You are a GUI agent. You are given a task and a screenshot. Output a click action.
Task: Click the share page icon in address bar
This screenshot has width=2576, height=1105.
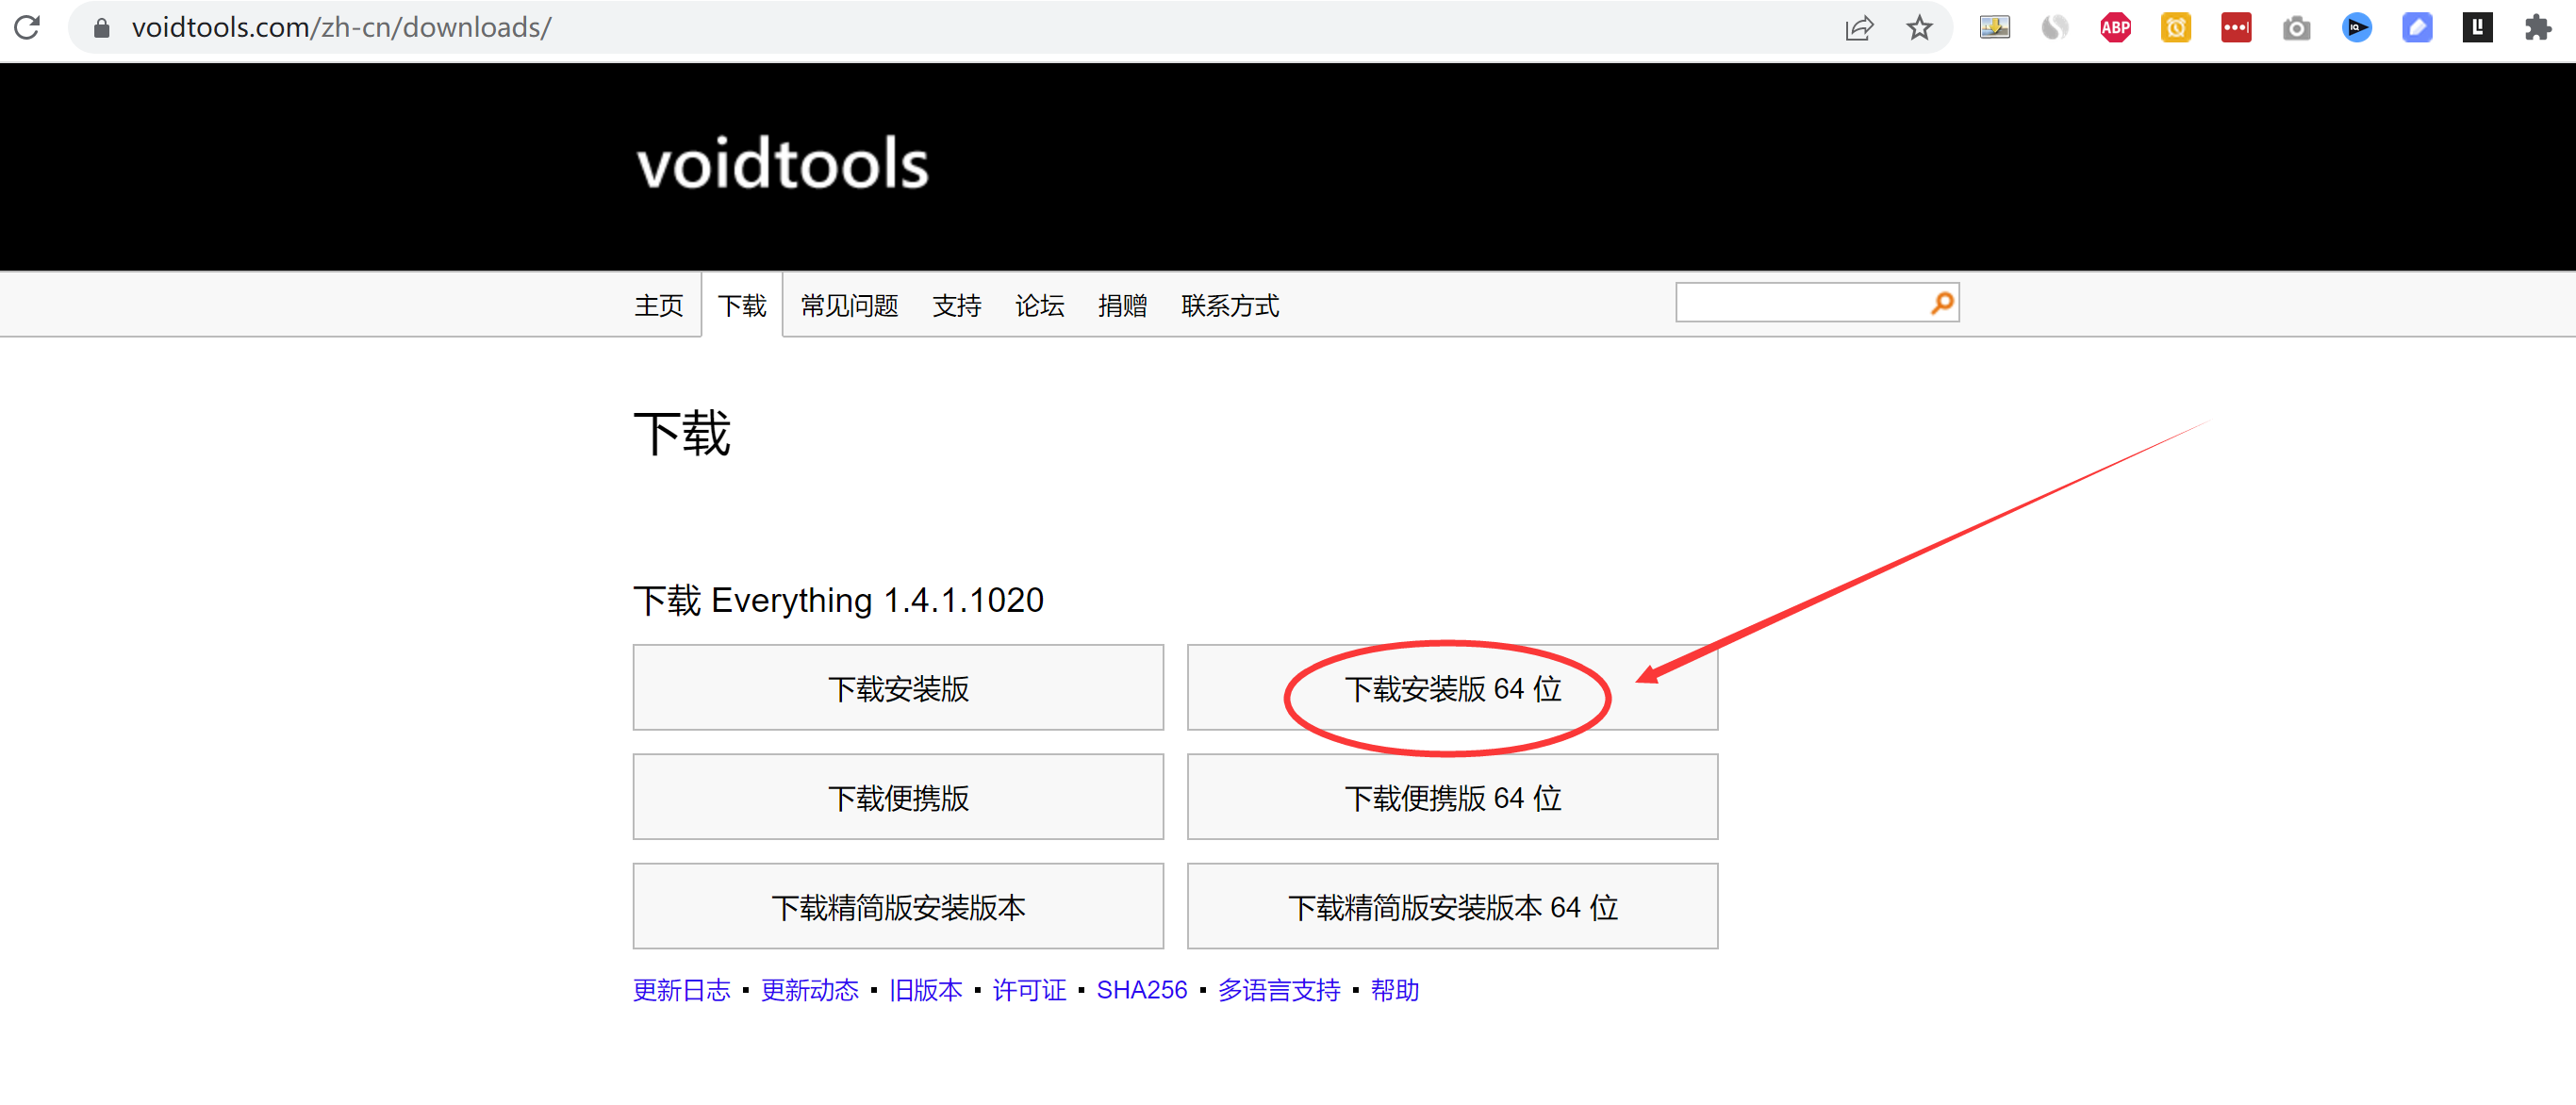1859,28
